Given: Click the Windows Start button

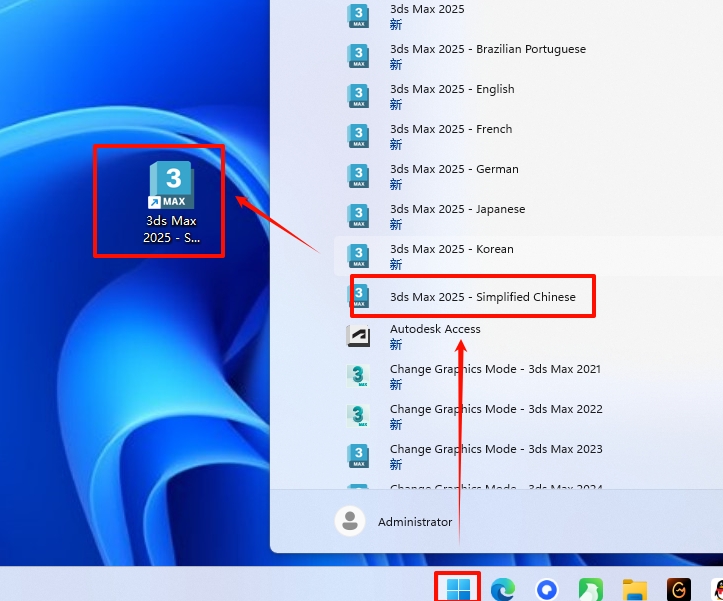Looking at the screenshot, I should (459, 589).
